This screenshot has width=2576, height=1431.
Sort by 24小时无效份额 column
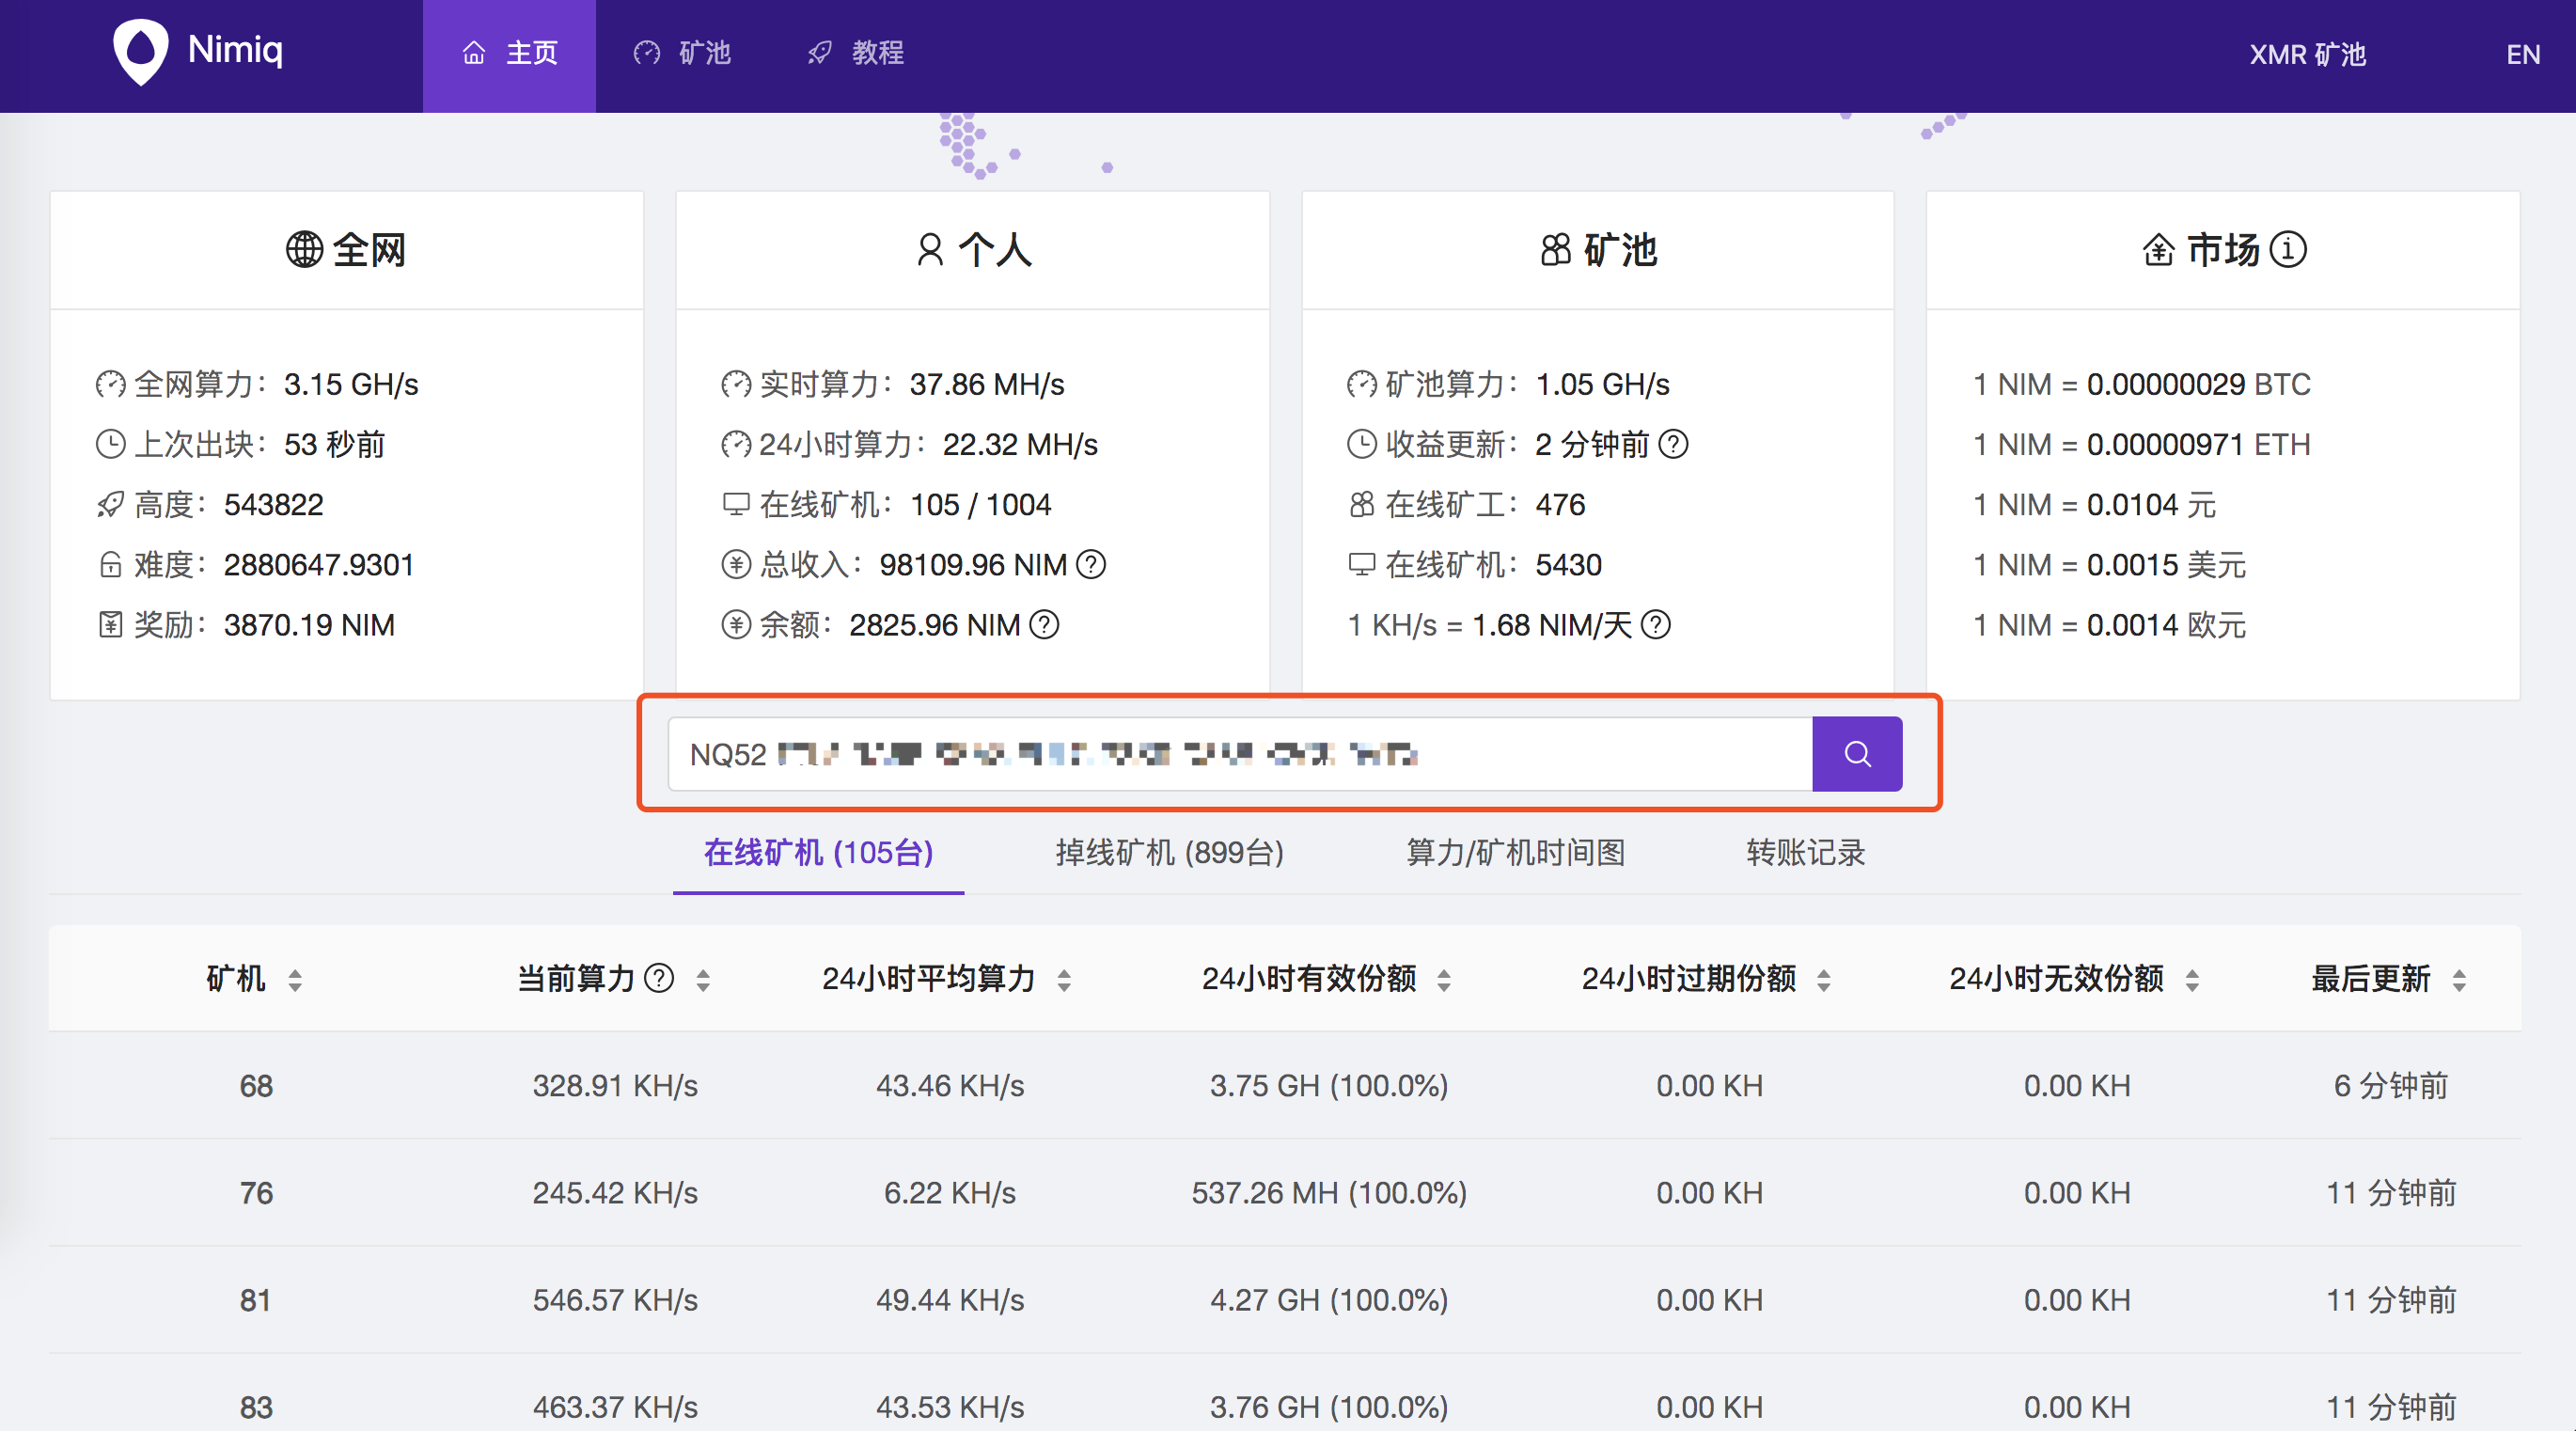(x=2192, y=980)
